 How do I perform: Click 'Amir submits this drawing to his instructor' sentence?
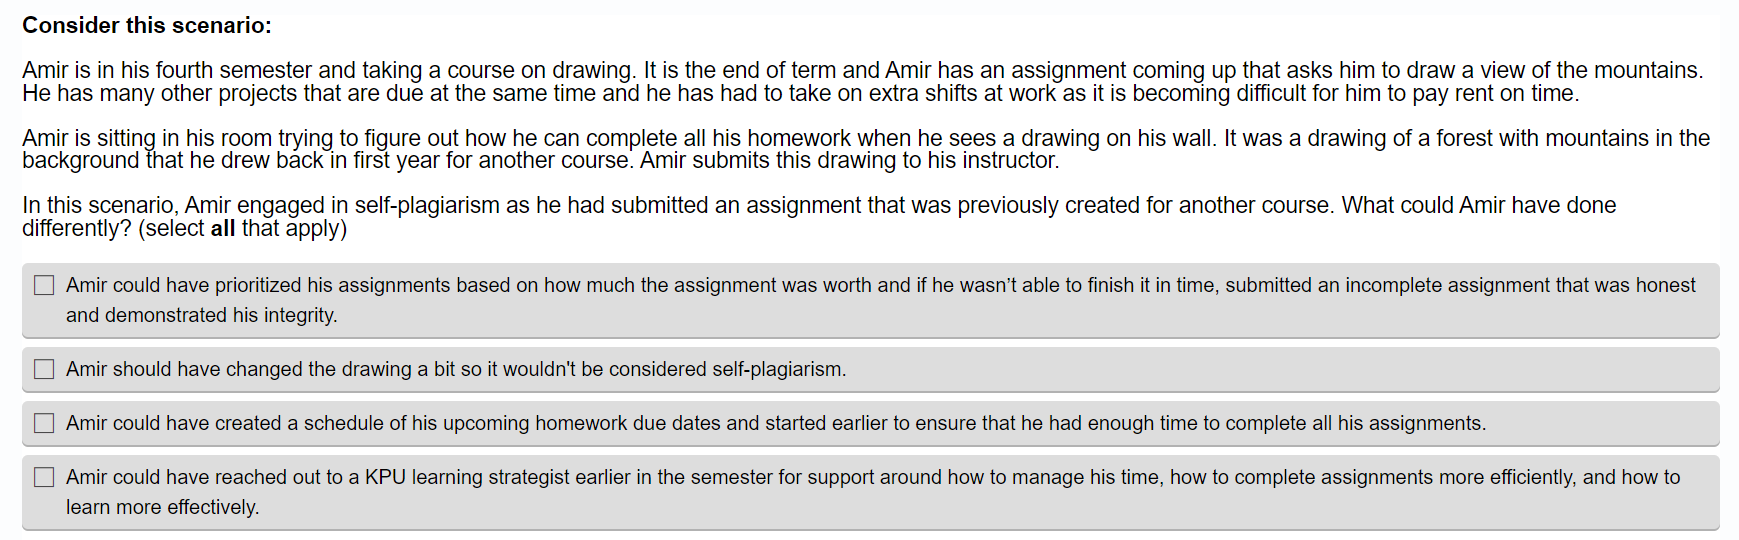pos(849,160)
